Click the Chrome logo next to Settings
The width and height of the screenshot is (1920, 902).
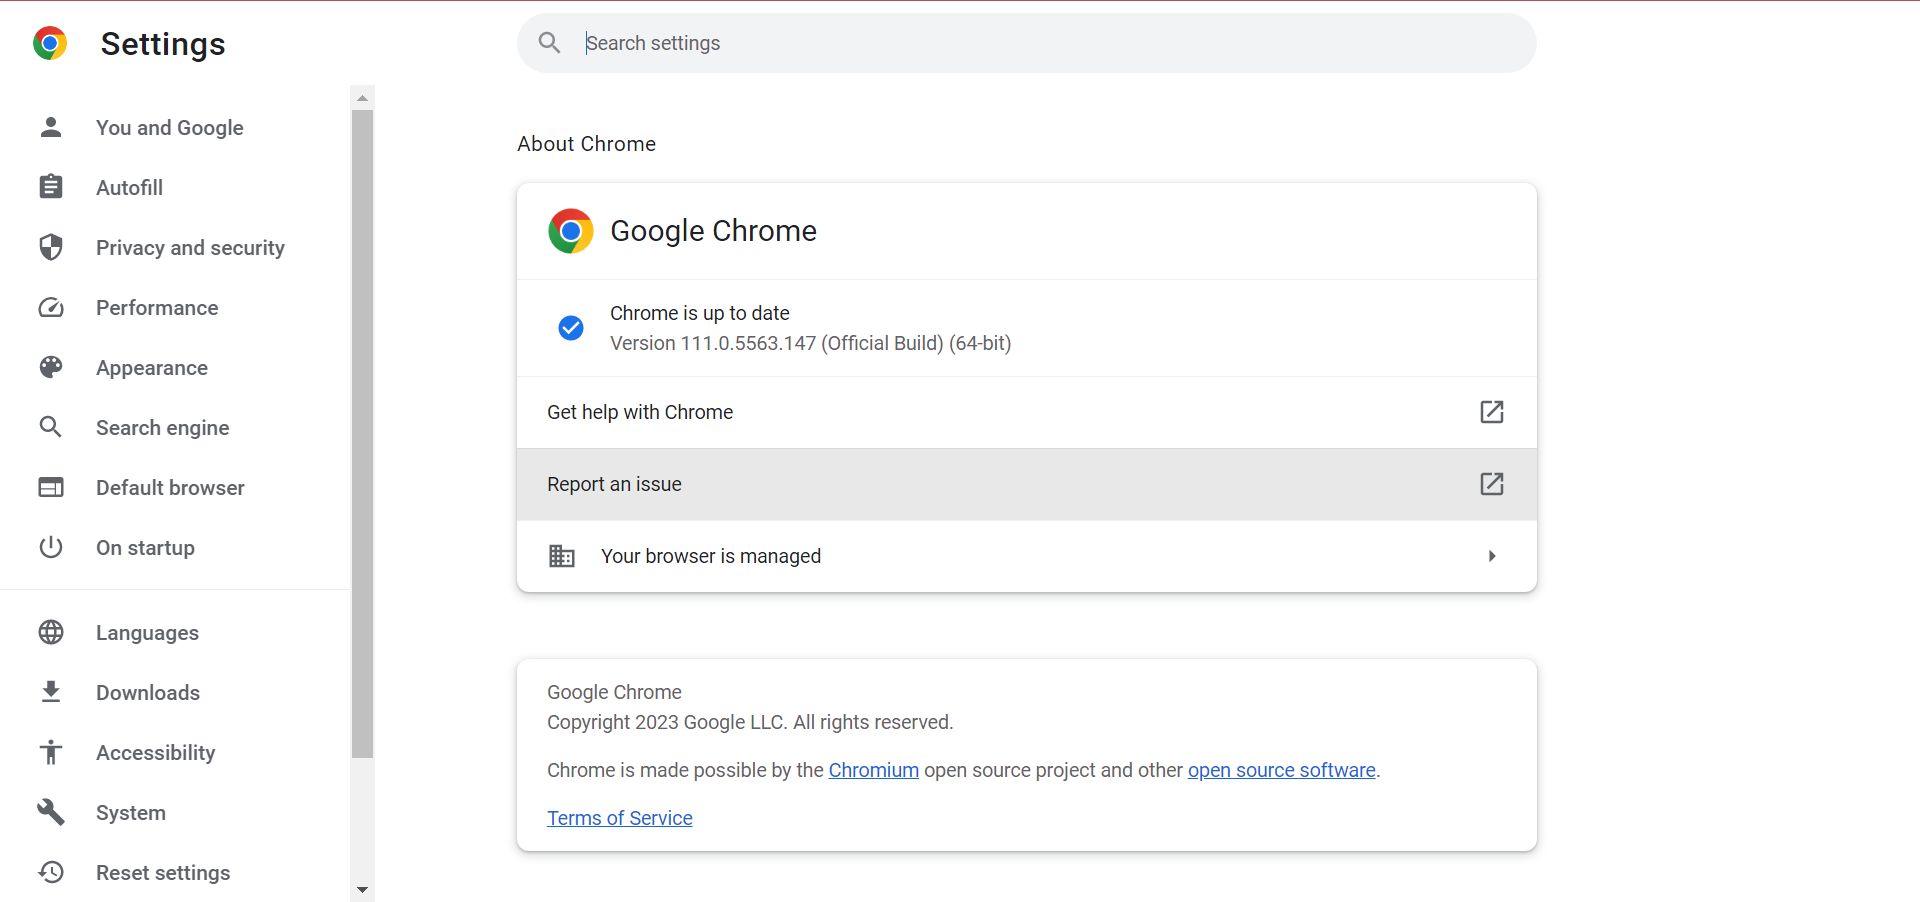(x=50, y=44)
